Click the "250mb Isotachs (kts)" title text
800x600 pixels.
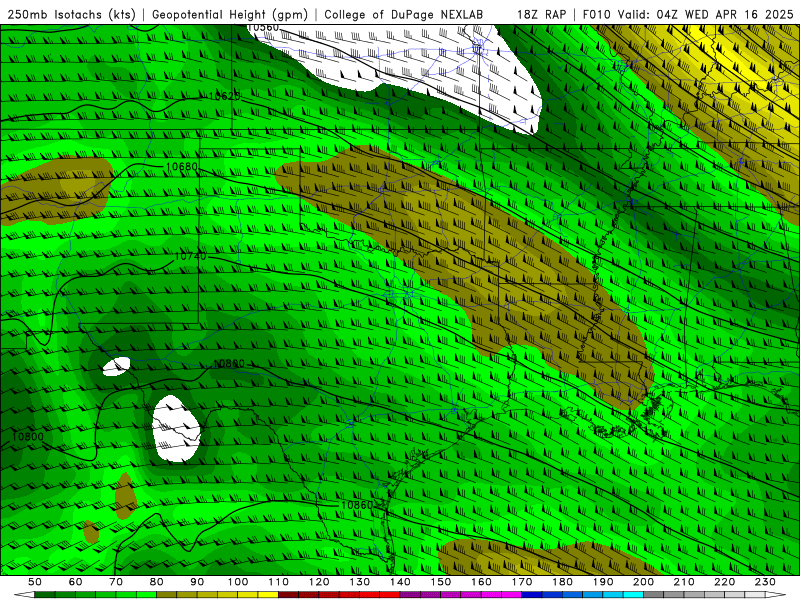point(71,14)
